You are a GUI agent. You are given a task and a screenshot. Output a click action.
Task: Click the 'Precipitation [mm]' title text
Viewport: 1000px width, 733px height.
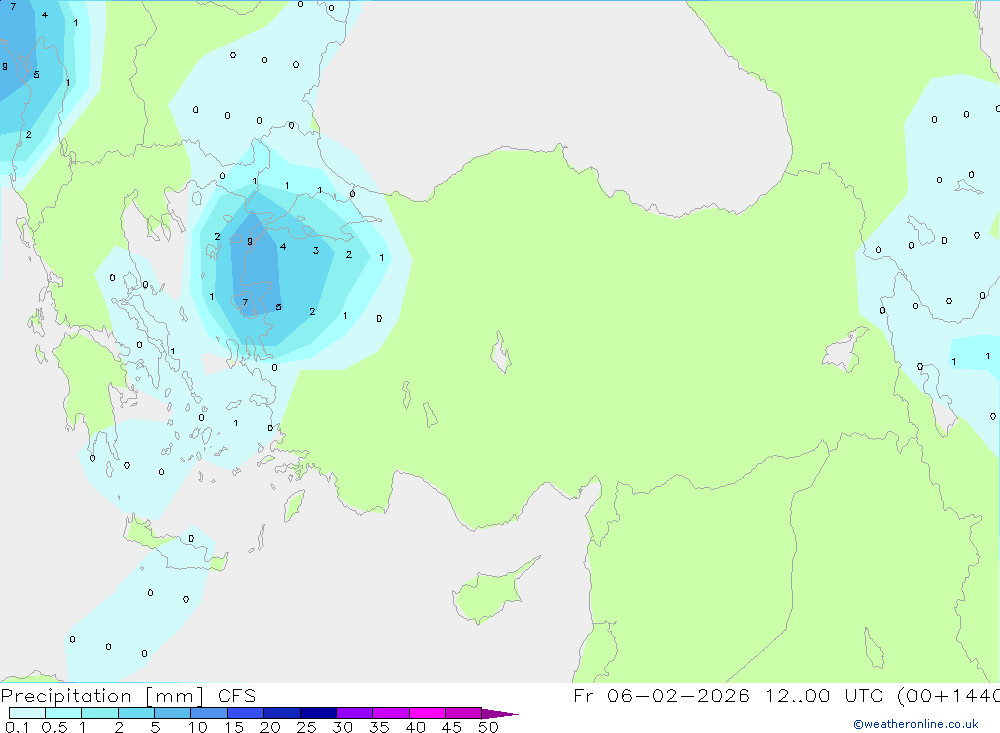[x=102, y=696]
